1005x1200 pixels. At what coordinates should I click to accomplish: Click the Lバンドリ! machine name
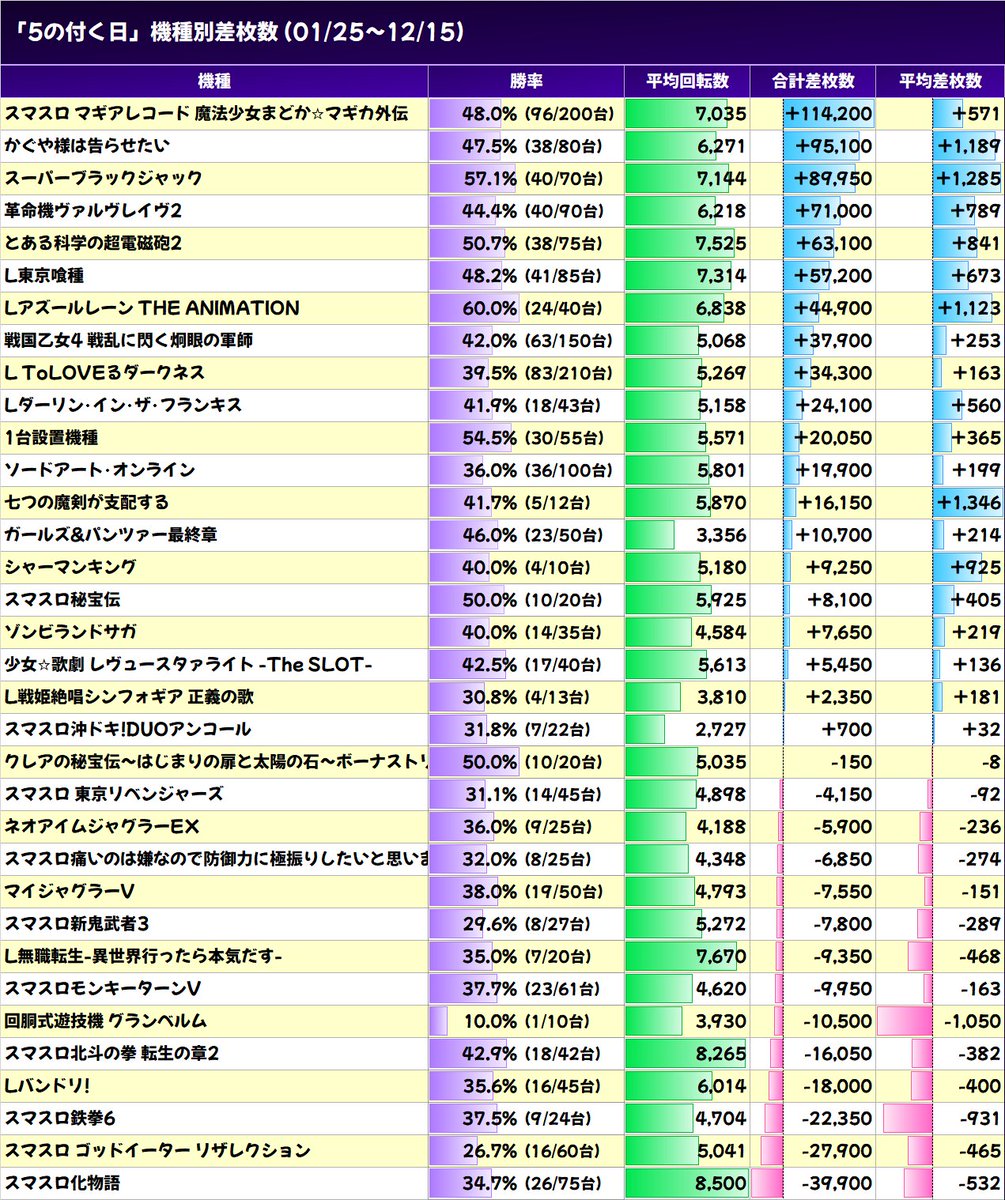(48, 1086)
